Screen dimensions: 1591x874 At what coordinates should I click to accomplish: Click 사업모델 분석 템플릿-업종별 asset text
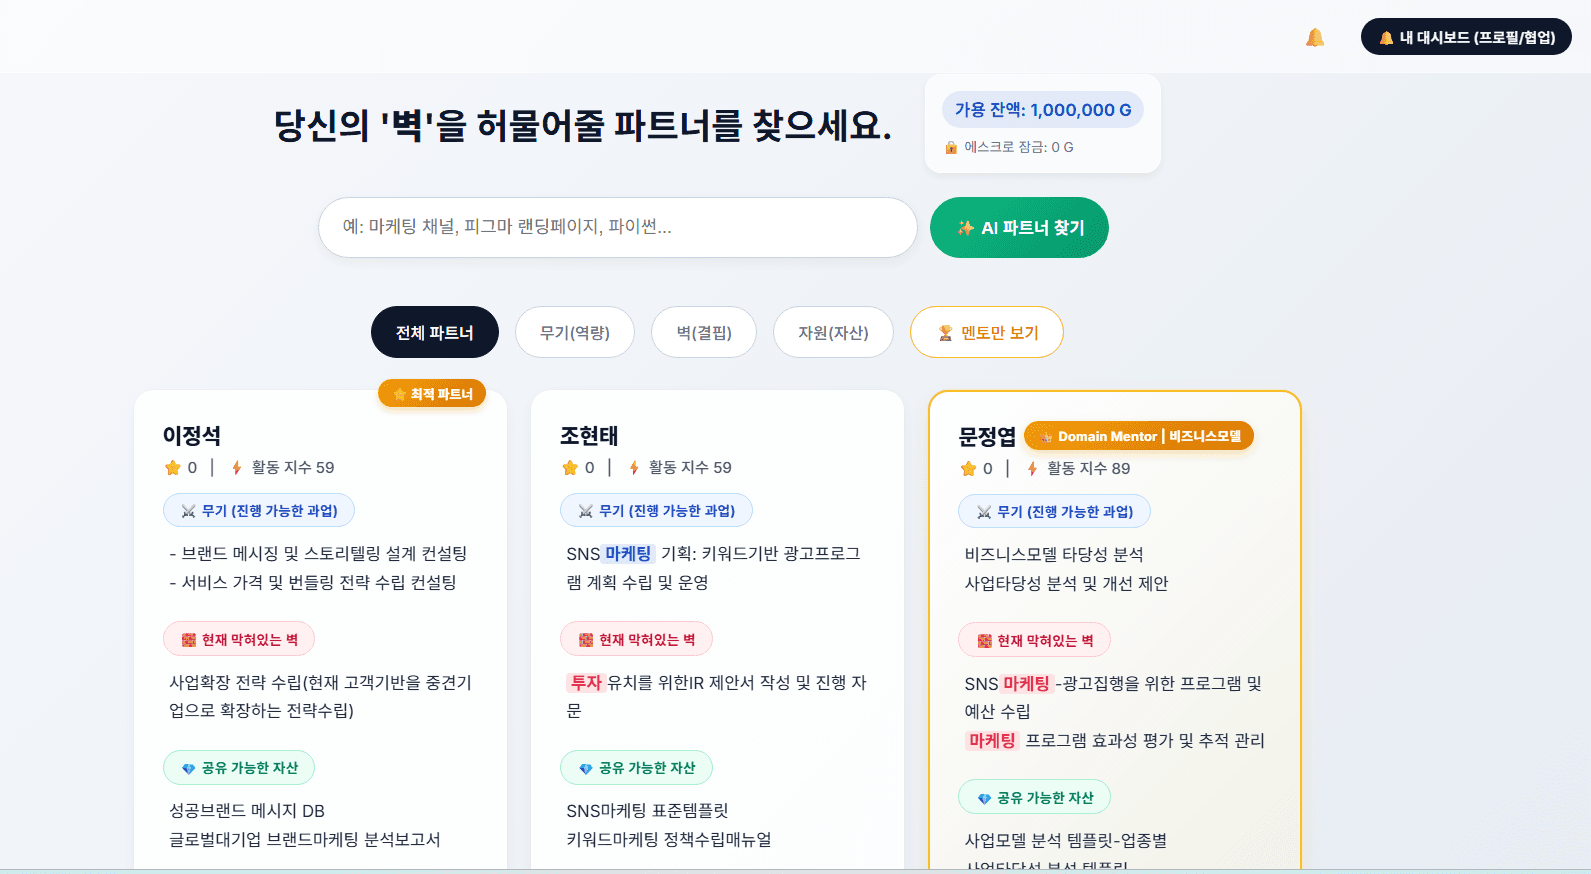(1066, 840)
